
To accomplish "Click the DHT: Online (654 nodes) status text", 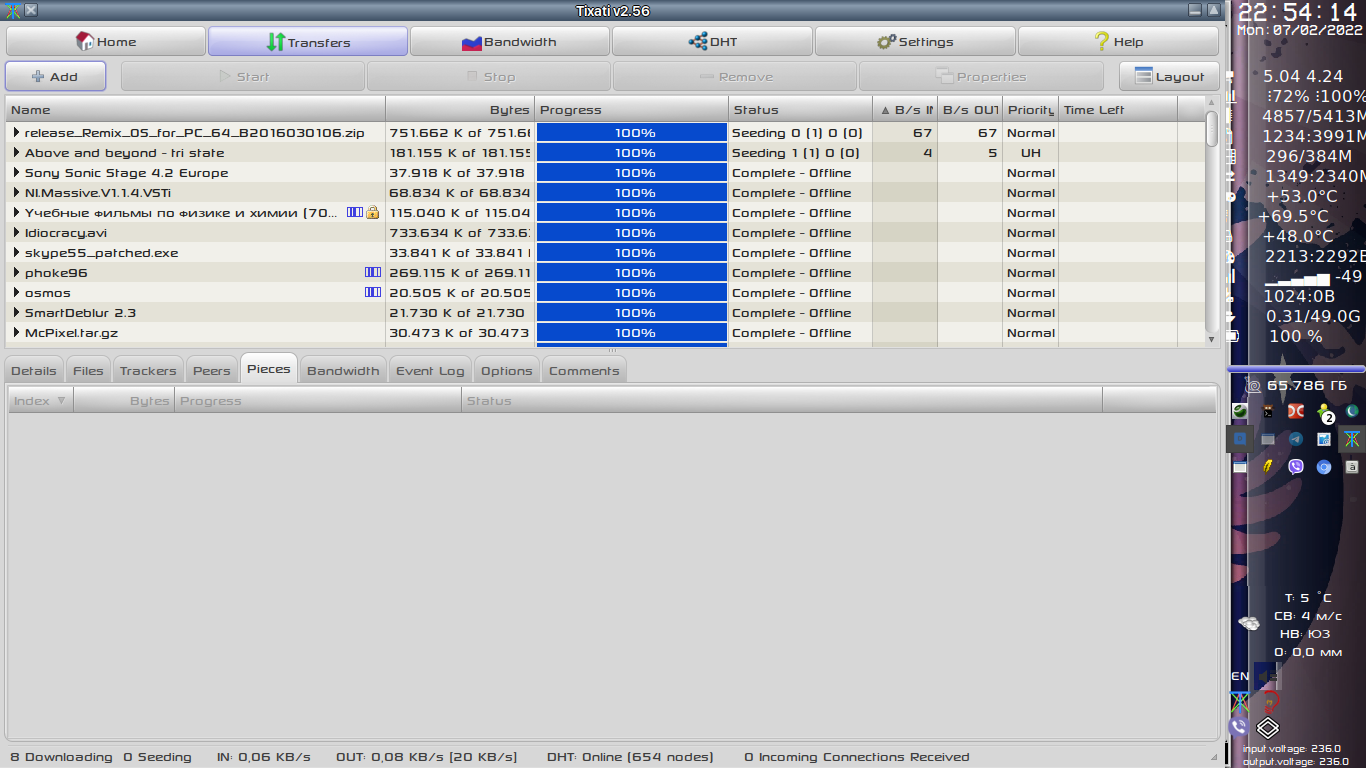I will (x=630, y=757).
